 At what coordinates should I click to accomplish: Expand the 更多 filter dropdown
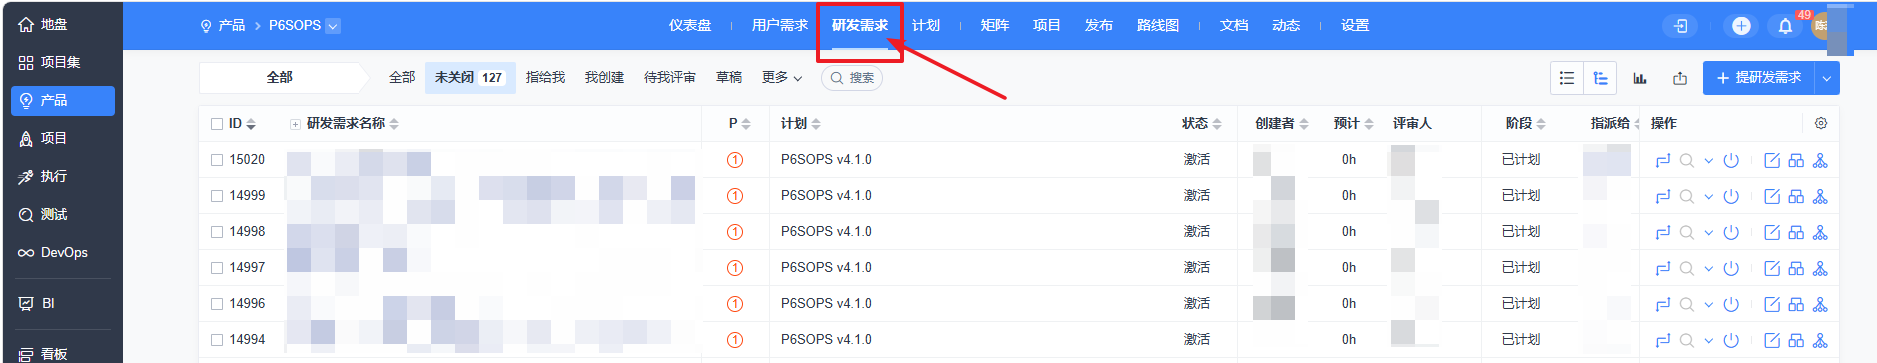(782, 78)
